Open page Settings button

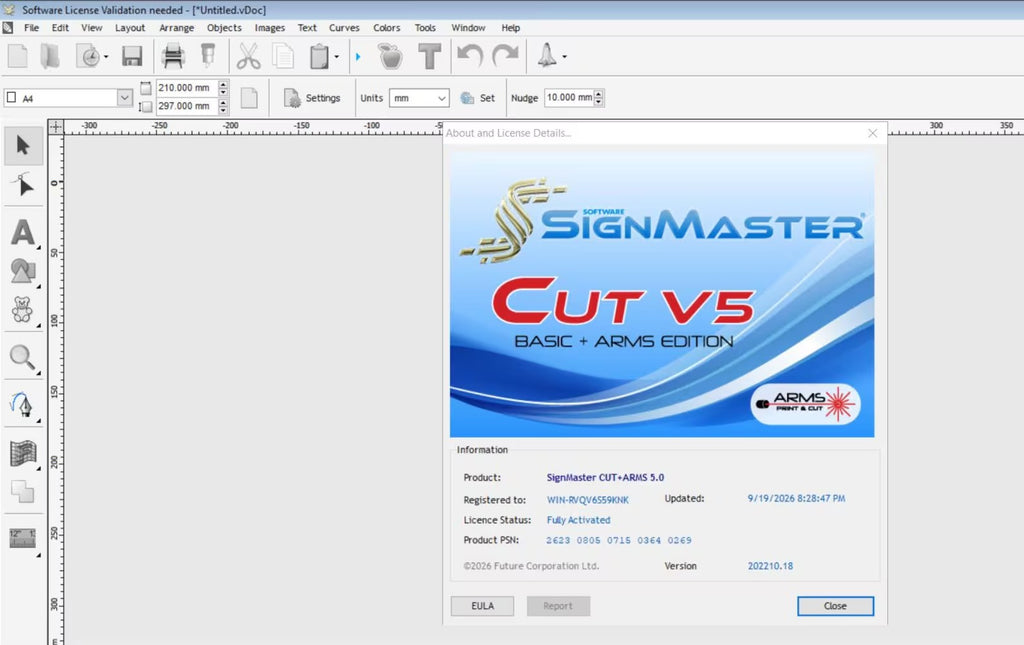coord(312,98)
